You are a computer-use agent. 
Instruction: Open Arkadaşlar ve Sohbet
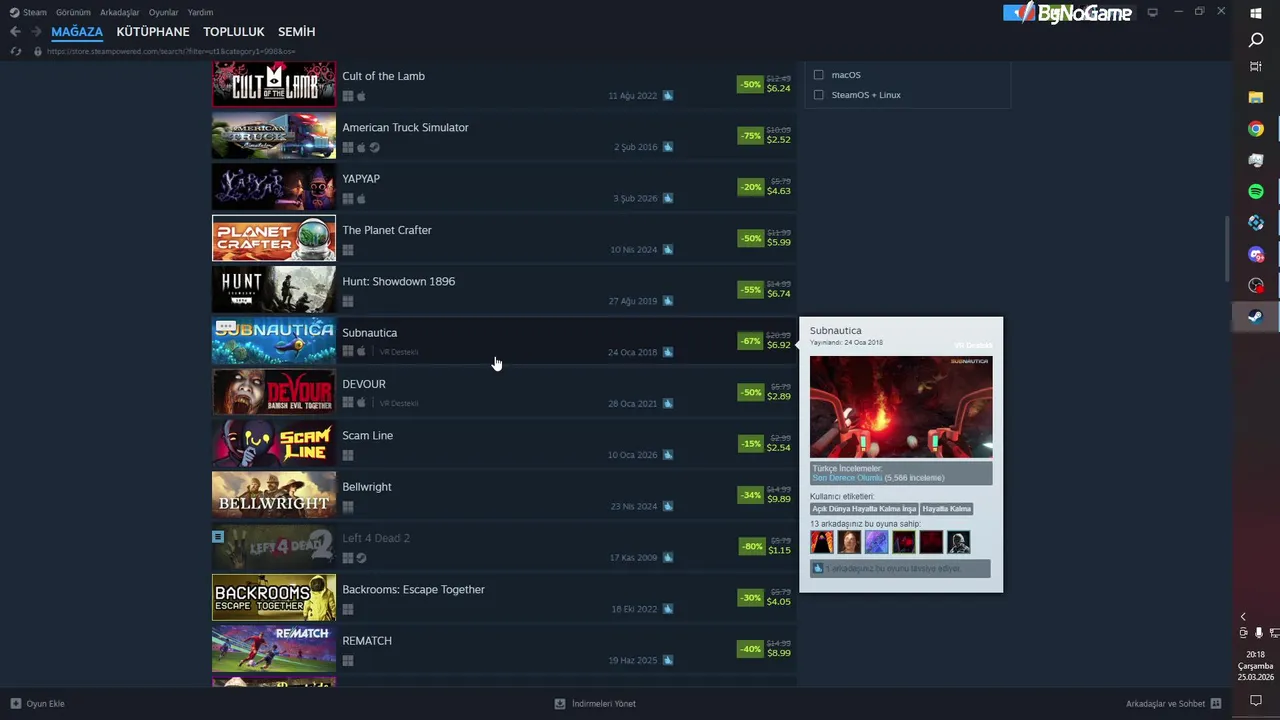click(x=1173, y=704)
